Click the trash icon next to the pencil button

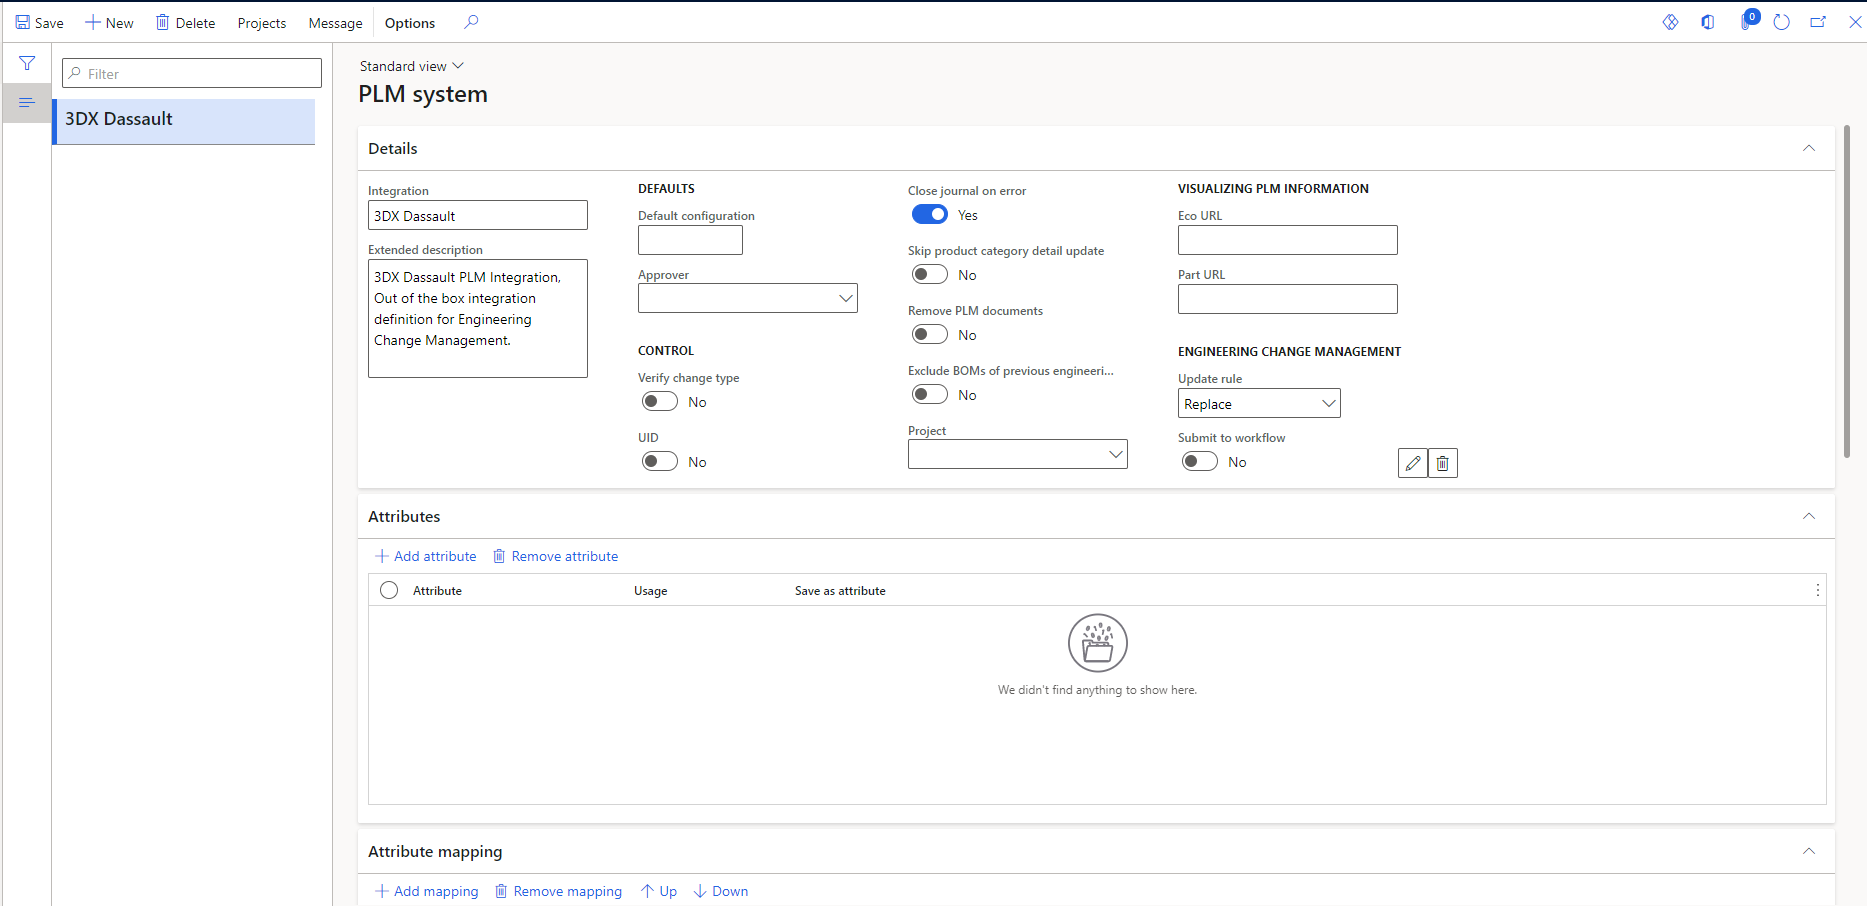[1442, 463]
